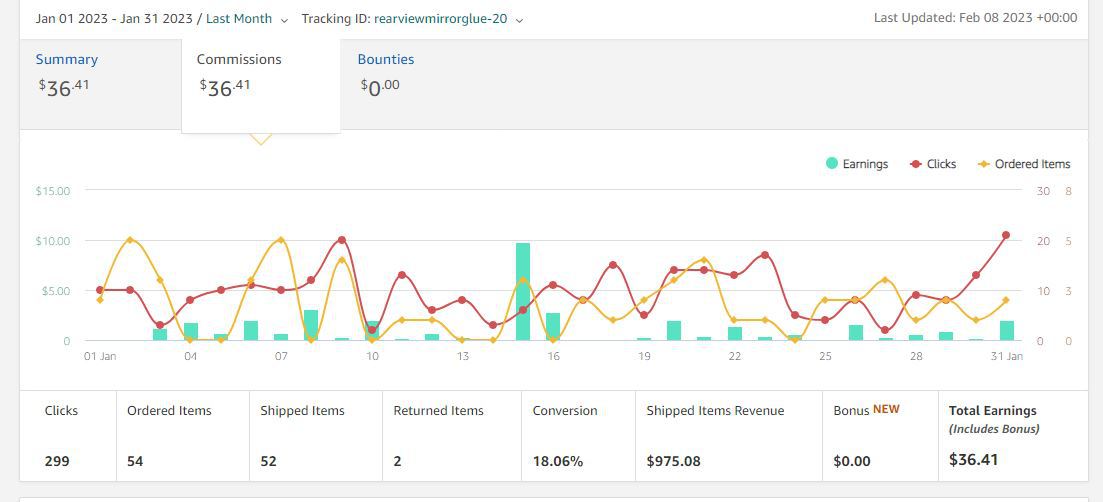Click the red clicks point on Jan 23
The width and height of the screenshot is (1103, 502).
tap(765, 255)
